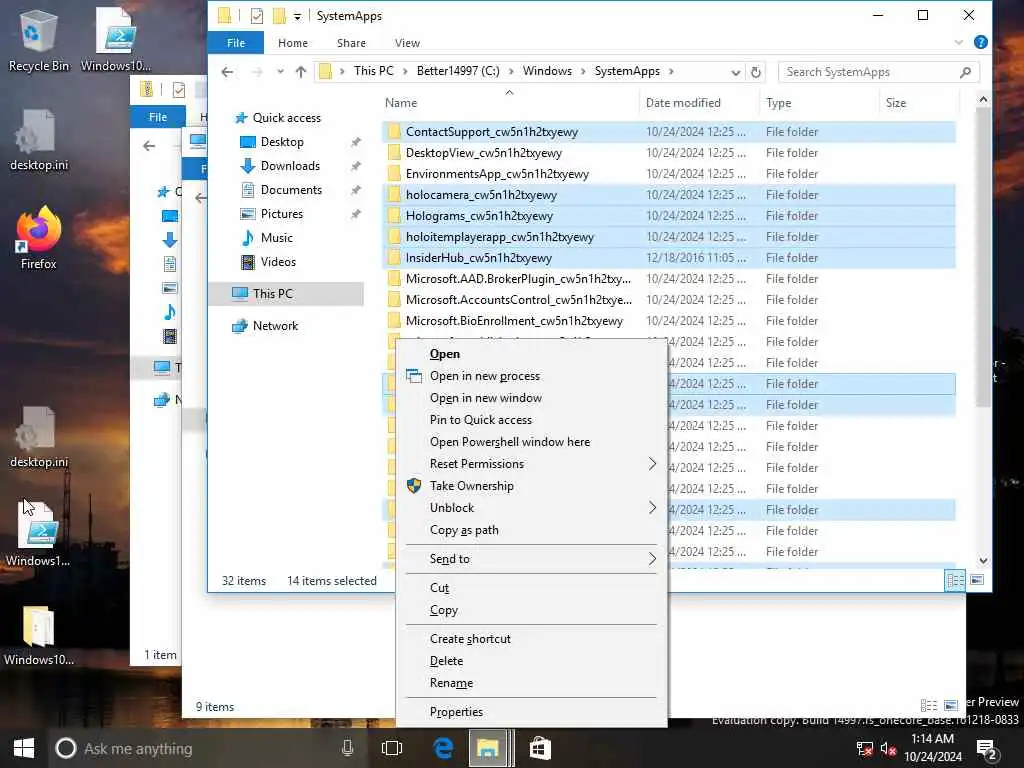1024x768 pixels.
Task: Open Videos in navigation pane
Action: [x=278, y=262]
